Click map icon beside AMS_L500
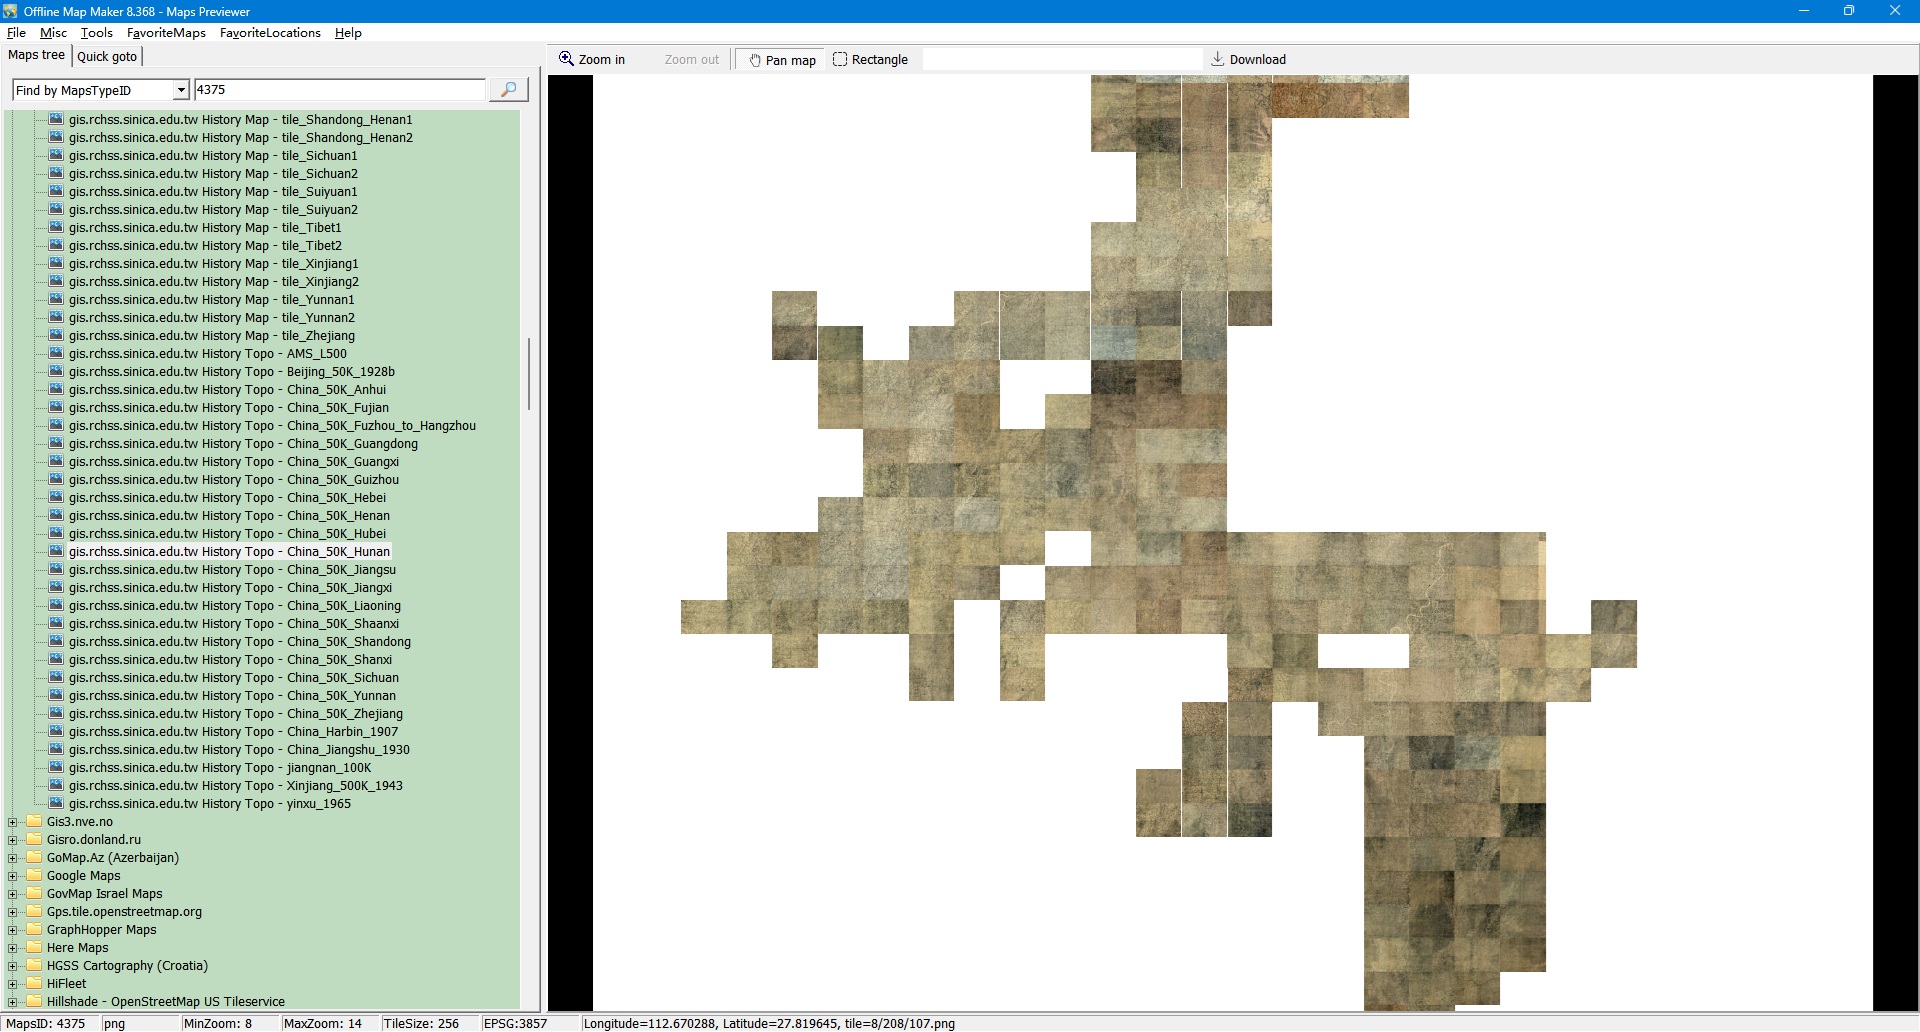Screen dimensions: 1920x1032 56,354
